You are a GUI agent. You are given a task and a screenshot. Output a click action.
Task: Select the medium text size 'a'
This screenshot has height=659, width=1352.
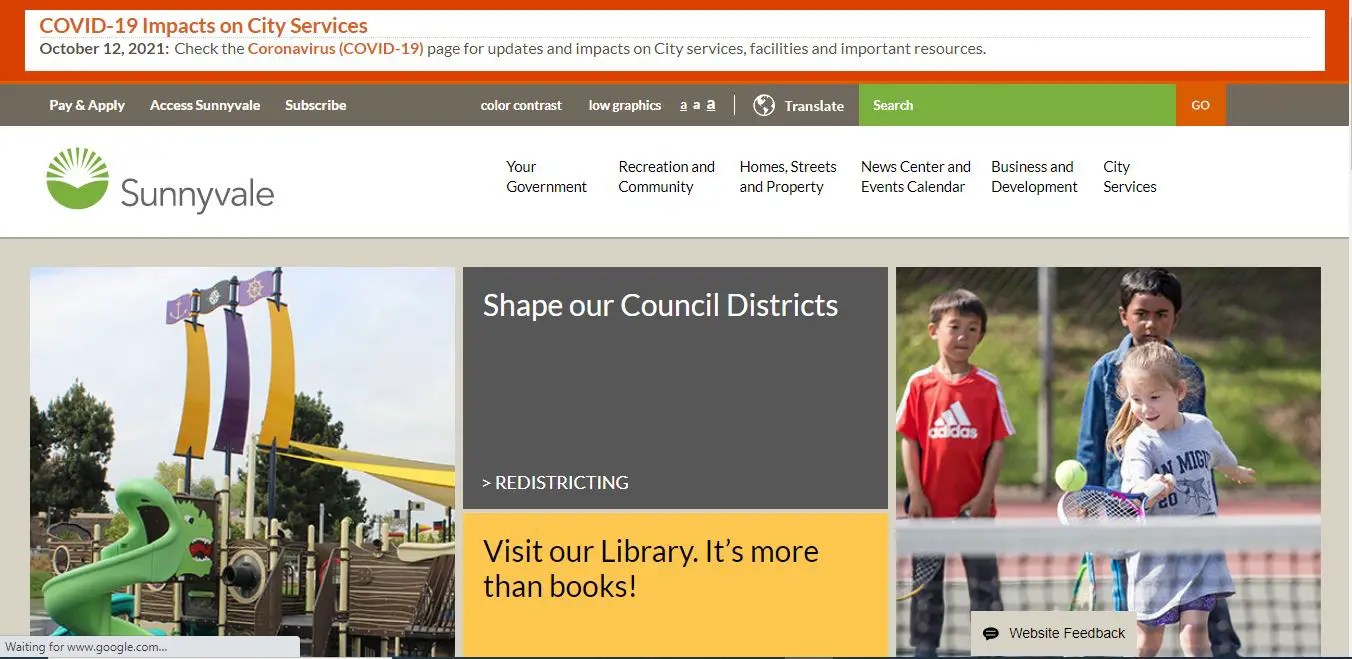(x=697, y=105)
